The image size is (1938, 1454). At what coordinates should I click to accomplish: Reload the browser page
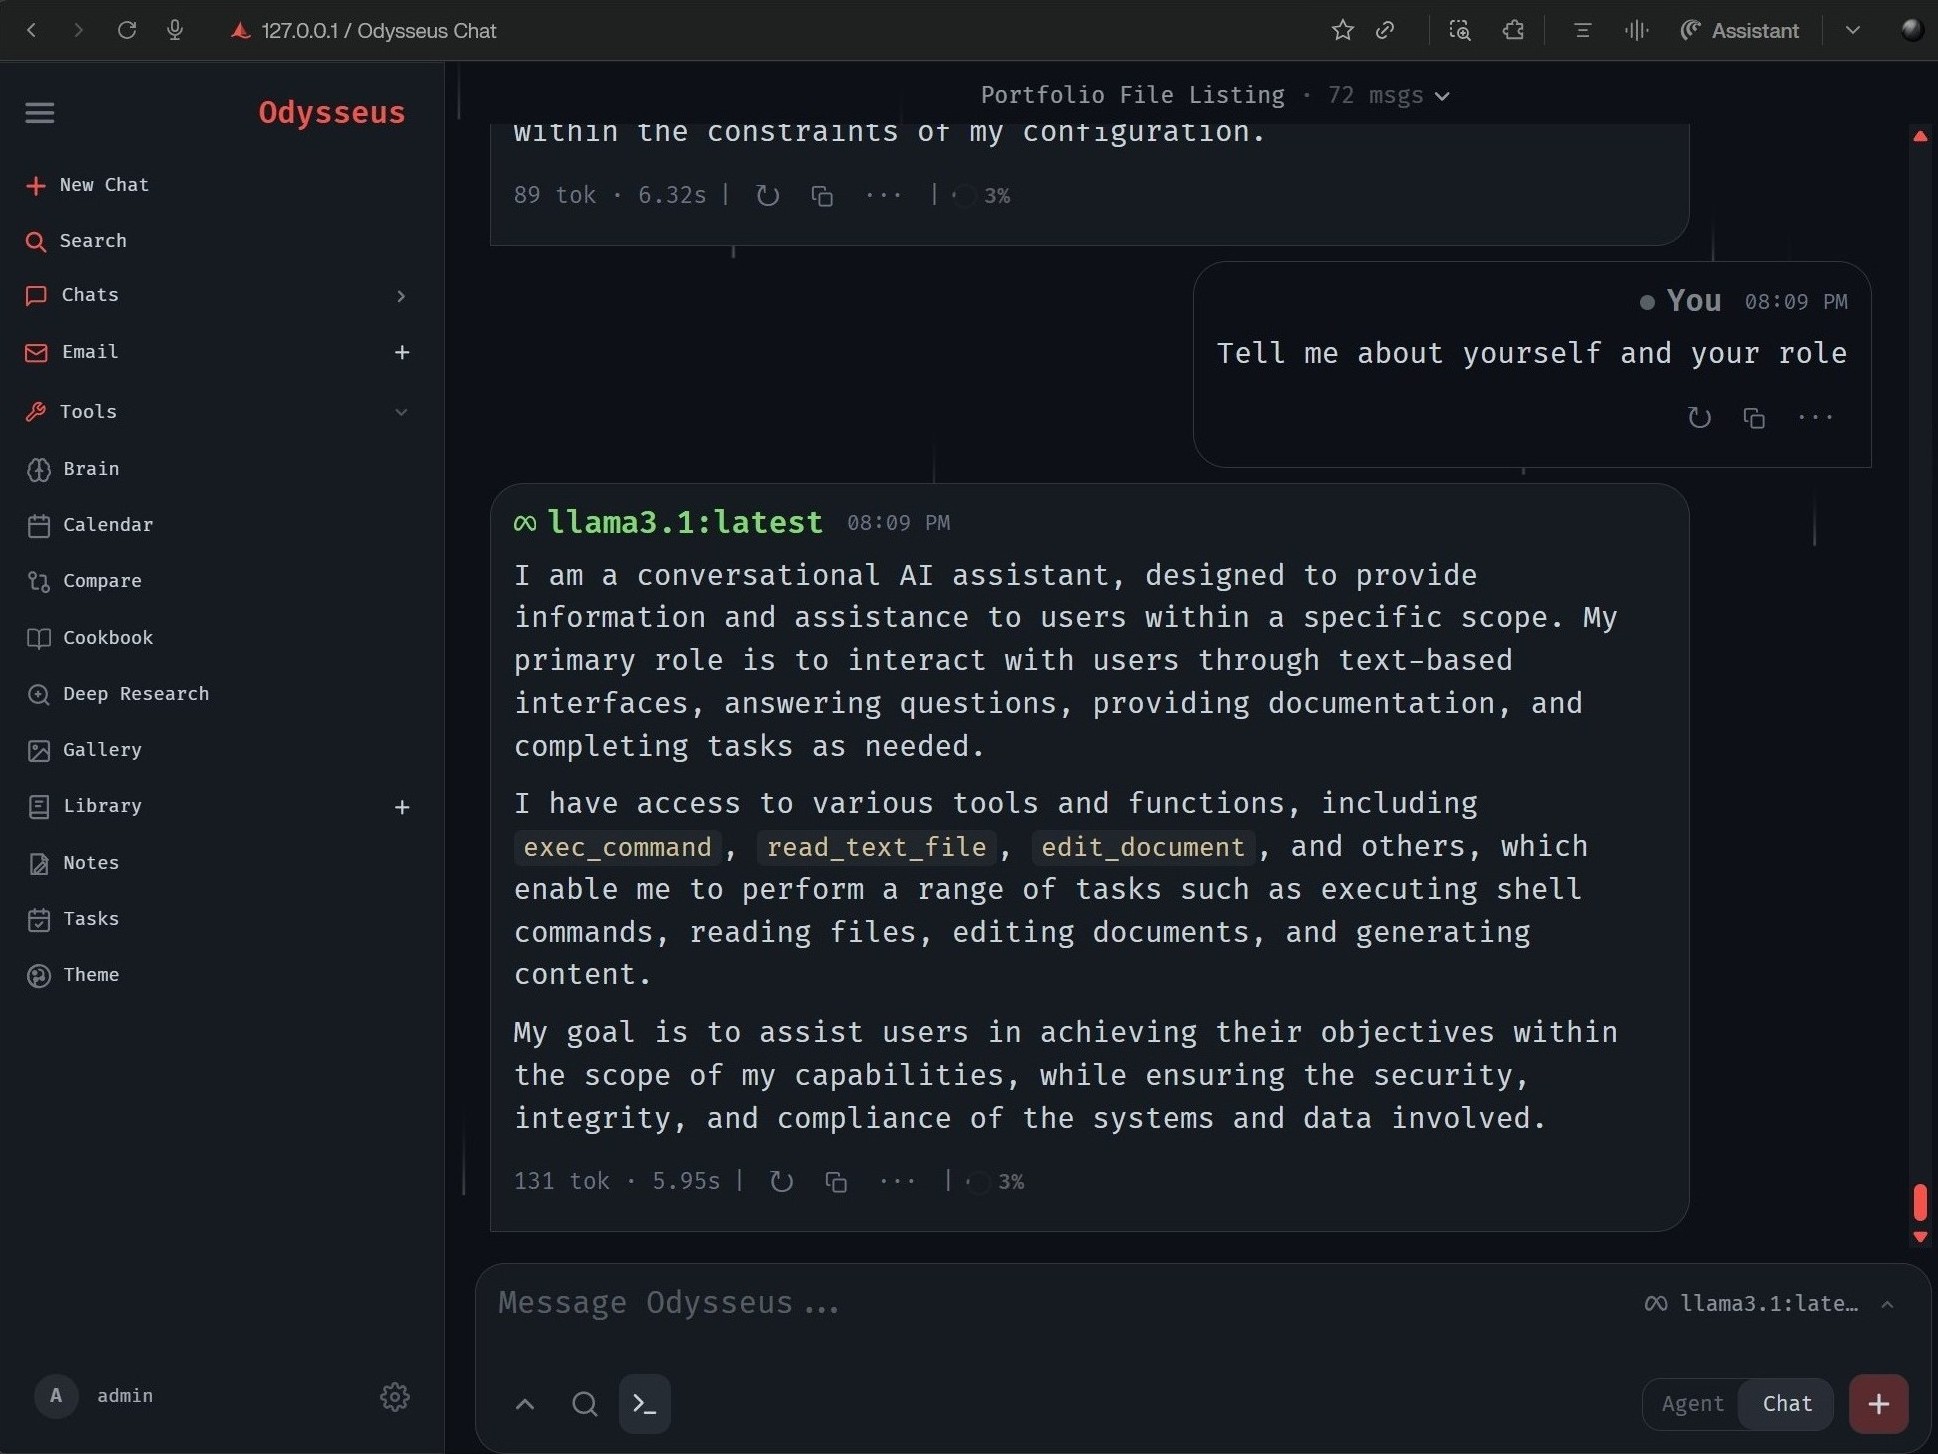tap(127, 31)
